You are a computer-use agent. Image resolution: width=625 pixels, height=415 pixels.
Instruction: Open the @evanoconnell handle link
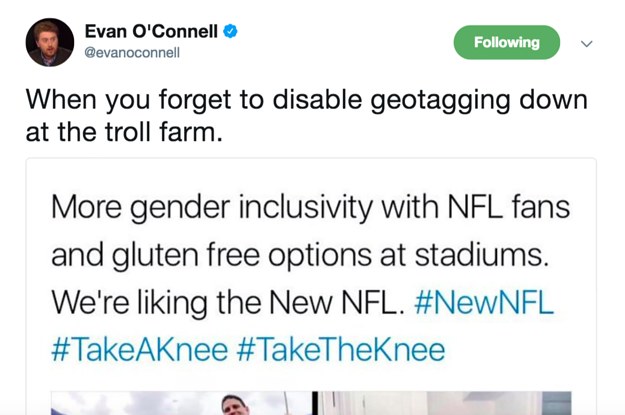pyautogui.click(x=131, y=53)
